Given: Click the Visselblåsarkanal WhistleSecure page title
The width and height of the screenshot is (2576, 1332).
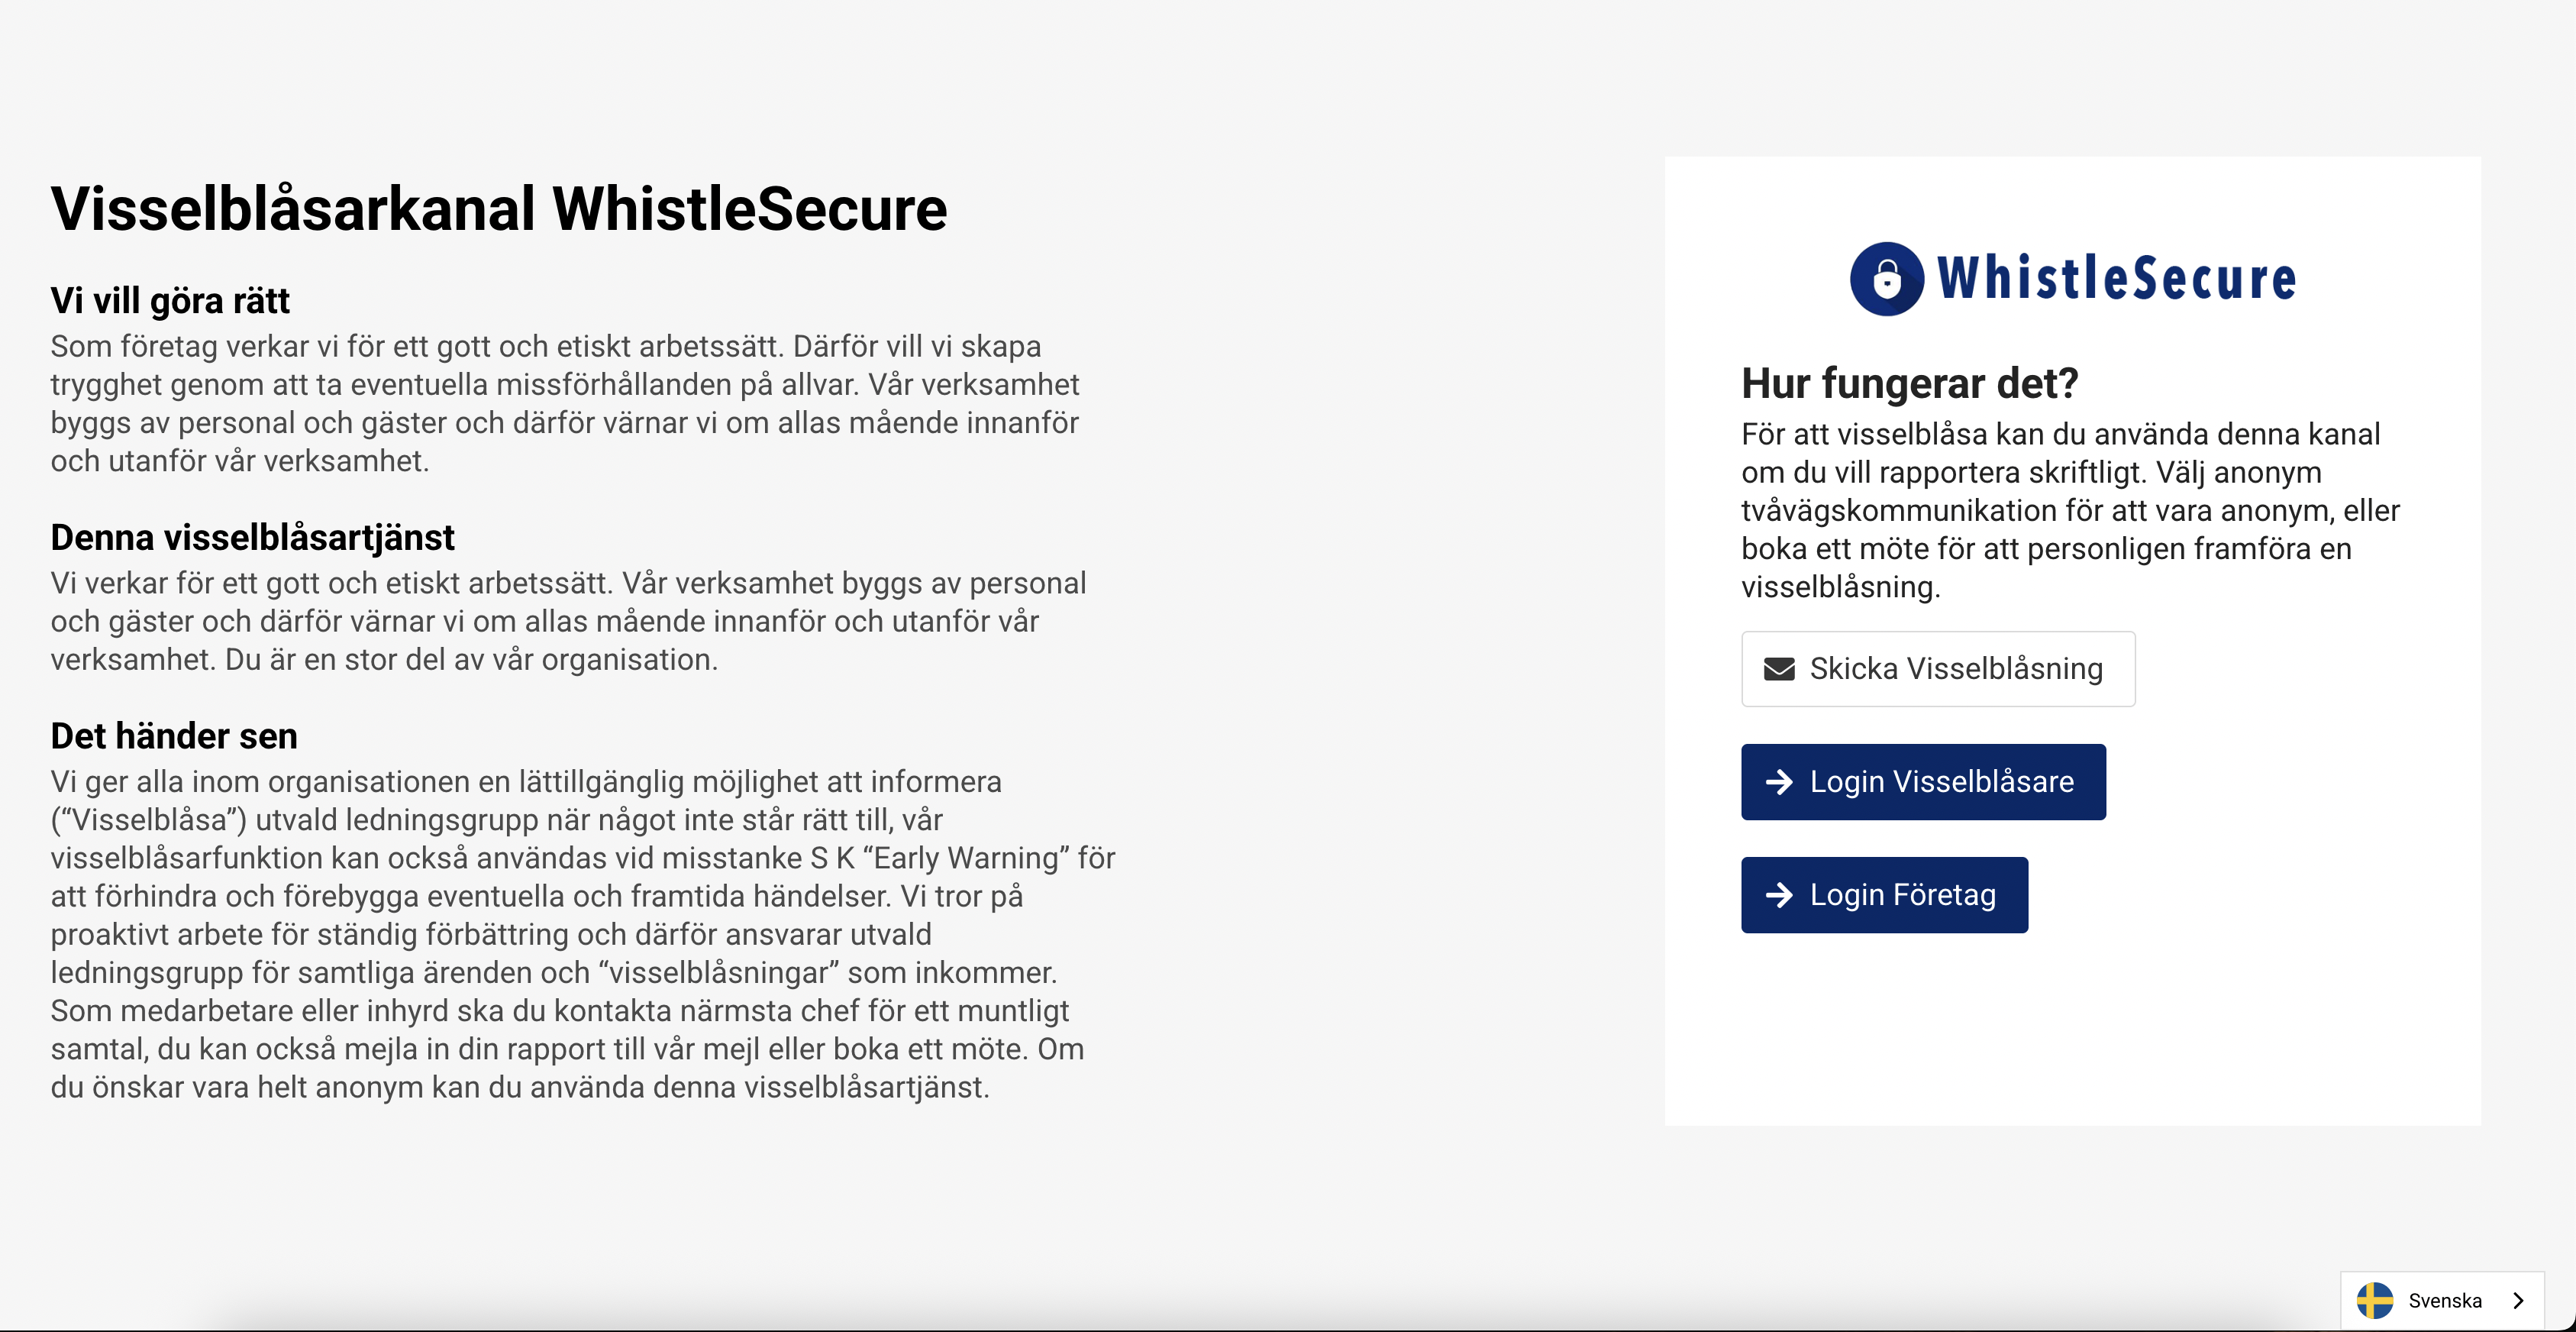Looking at the screenshot, I should click(x=498, y=209).
